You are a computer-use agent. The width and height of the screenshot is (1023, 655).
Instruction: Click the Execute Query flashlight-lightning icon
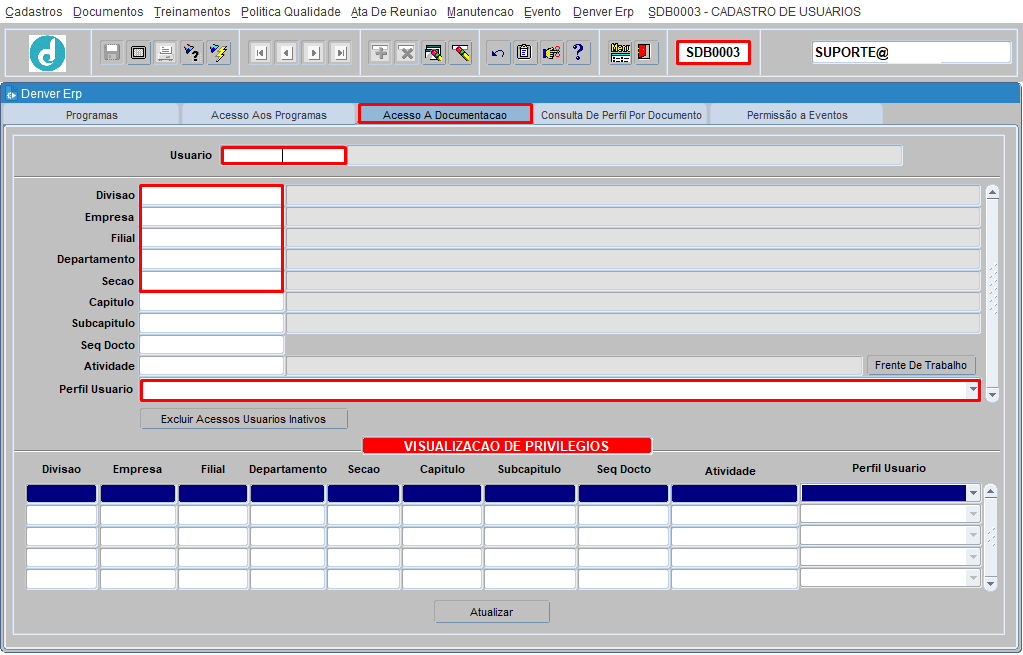point(219,52)
